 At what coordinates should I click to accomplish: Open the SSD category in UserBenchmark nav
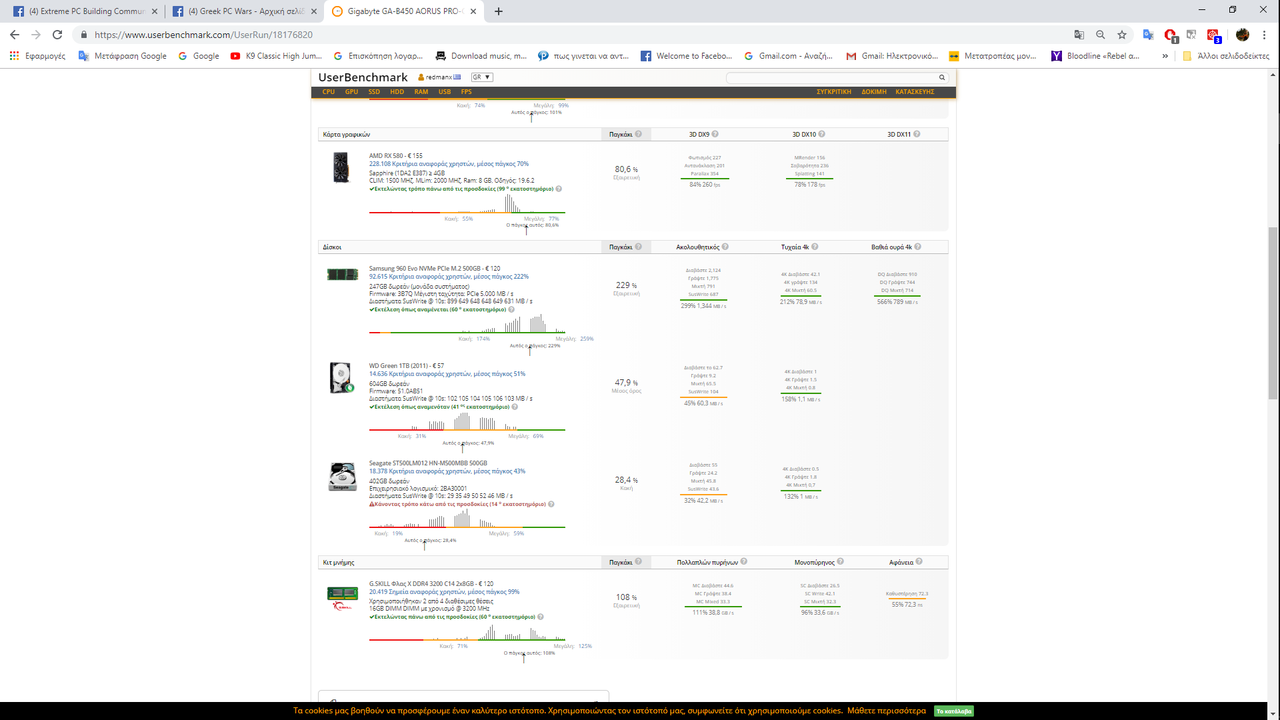point(374,92)
